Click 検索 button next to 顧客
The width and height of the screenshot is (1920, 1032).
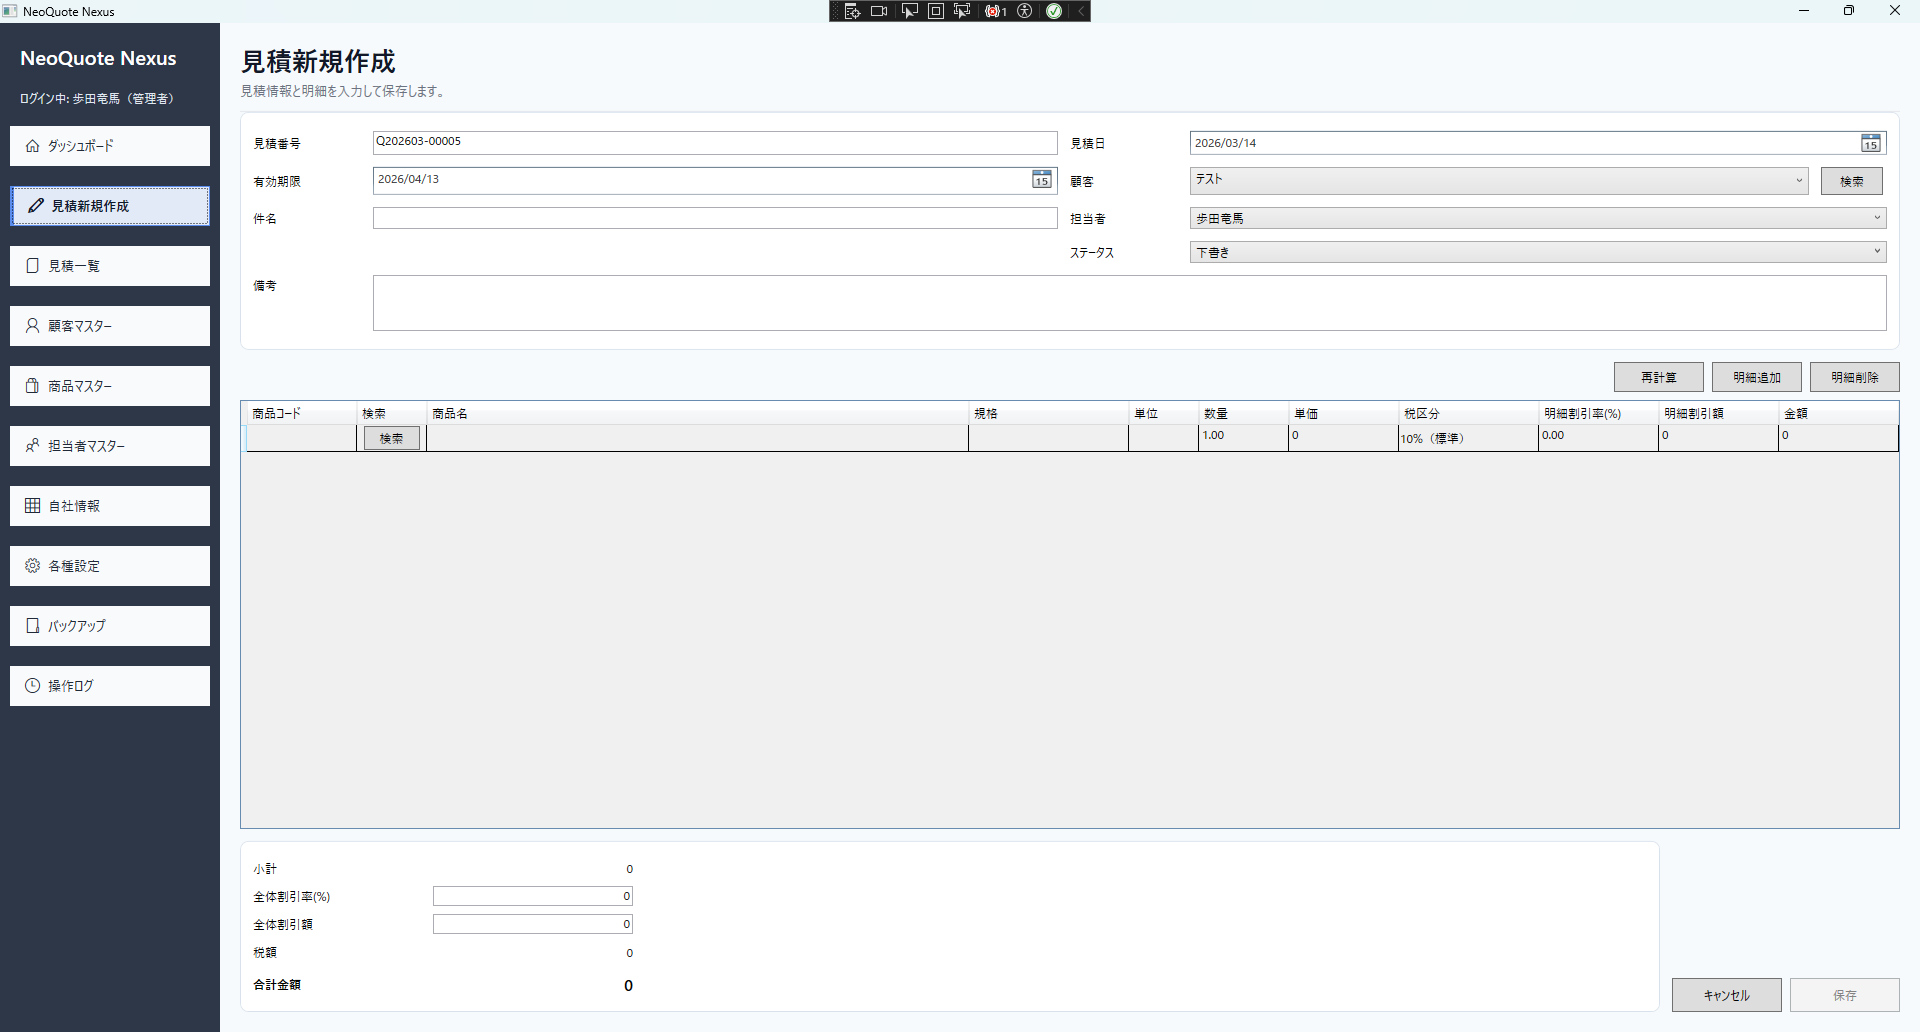[x=1851, y=181]
